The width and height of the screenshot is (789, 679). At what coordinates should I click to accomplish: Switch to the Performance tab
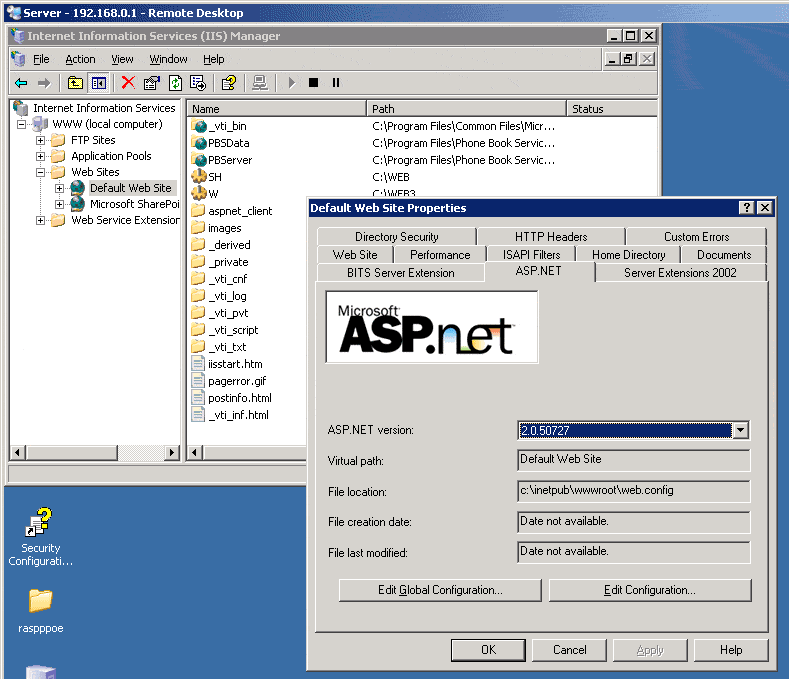click(x=440, y=255)
